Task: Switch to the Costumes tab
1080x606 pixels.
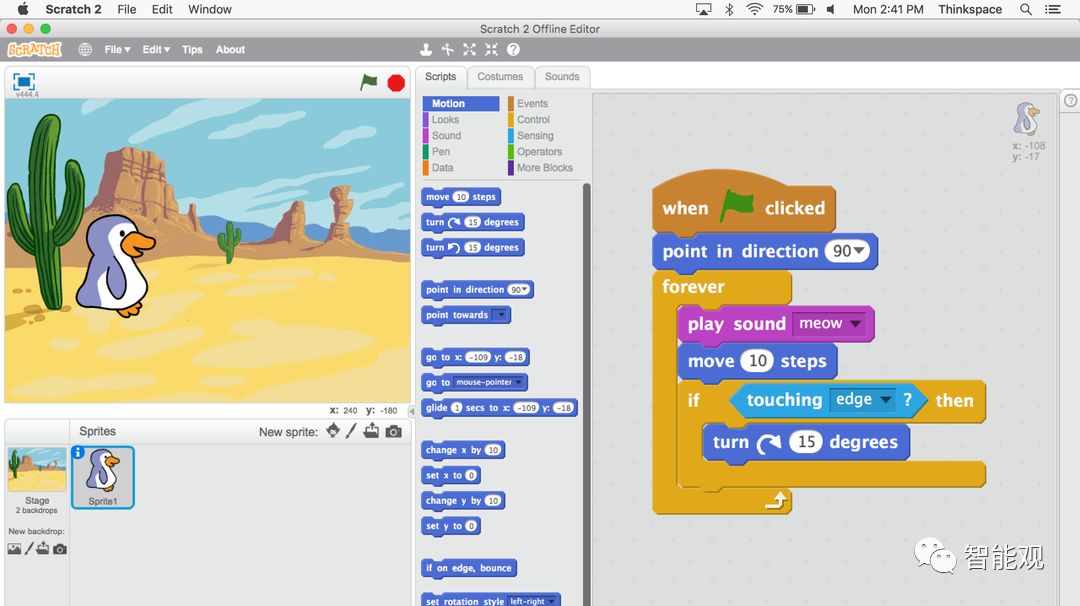Action: click(x=500, y=77)
